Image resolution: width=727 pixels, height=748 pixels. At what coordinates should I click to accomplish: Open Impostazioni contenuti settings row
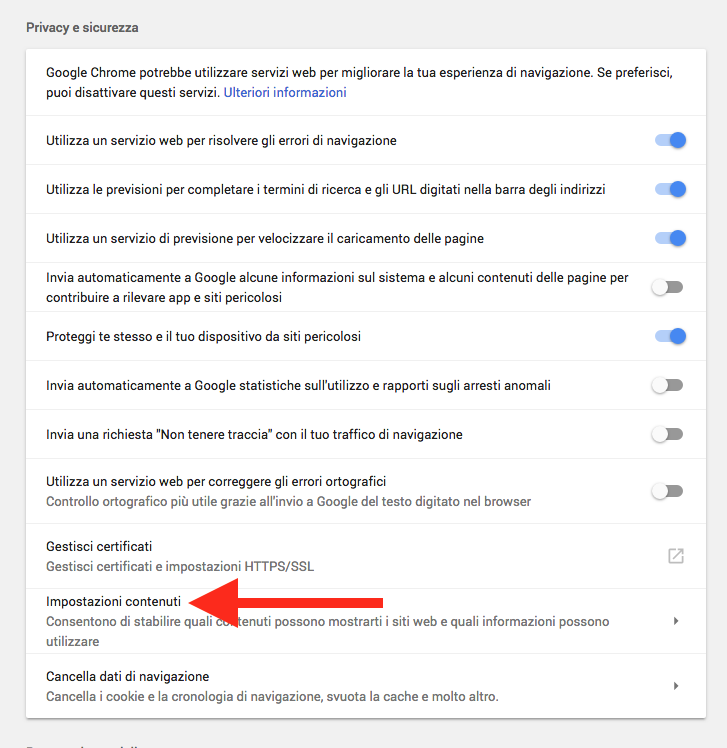point(366,621)
